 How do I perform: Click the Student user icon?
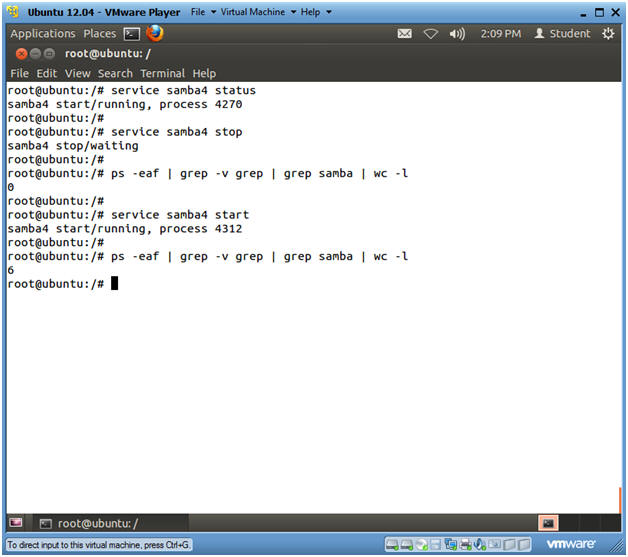point(539,33)
